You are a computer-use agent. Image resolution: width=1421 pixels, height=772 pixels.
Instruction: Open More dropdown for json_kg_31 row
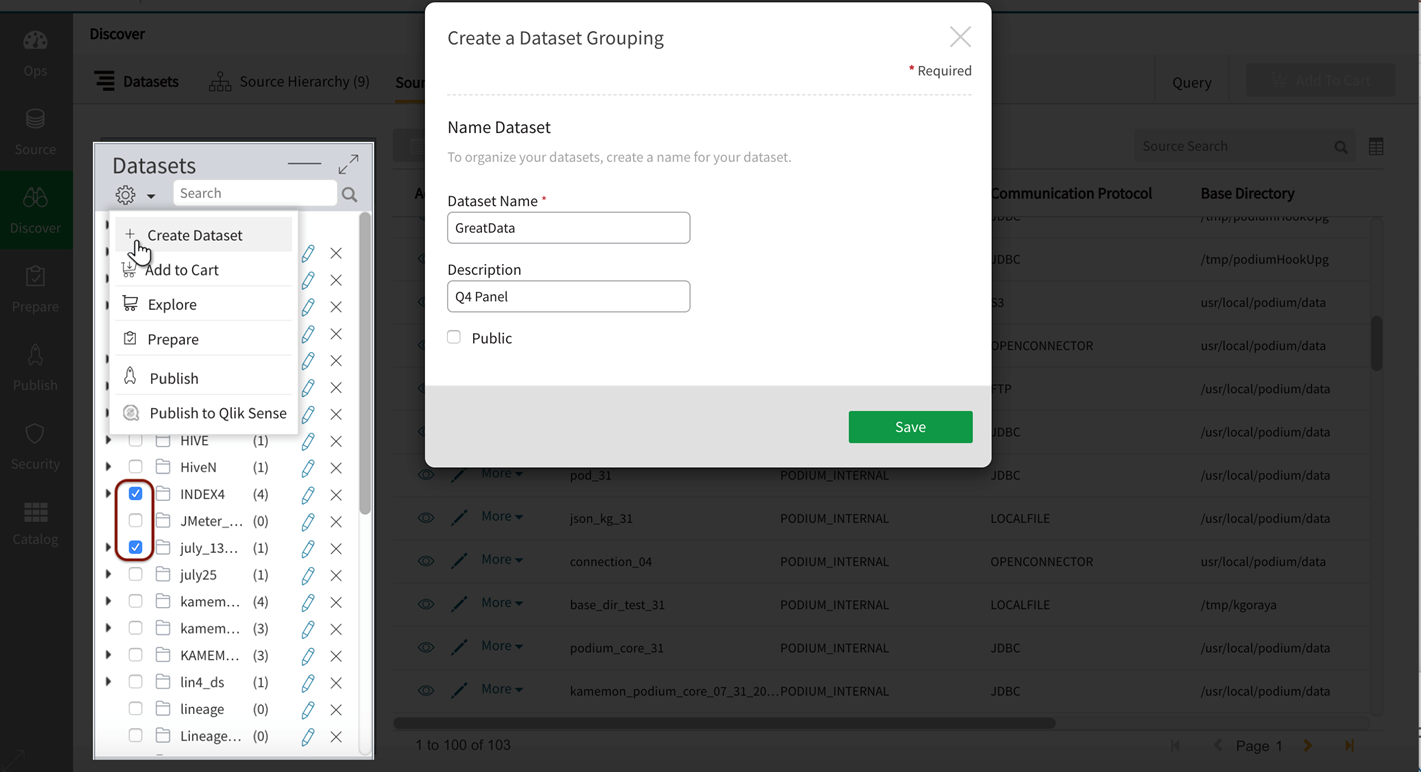(x=502, y=517)
